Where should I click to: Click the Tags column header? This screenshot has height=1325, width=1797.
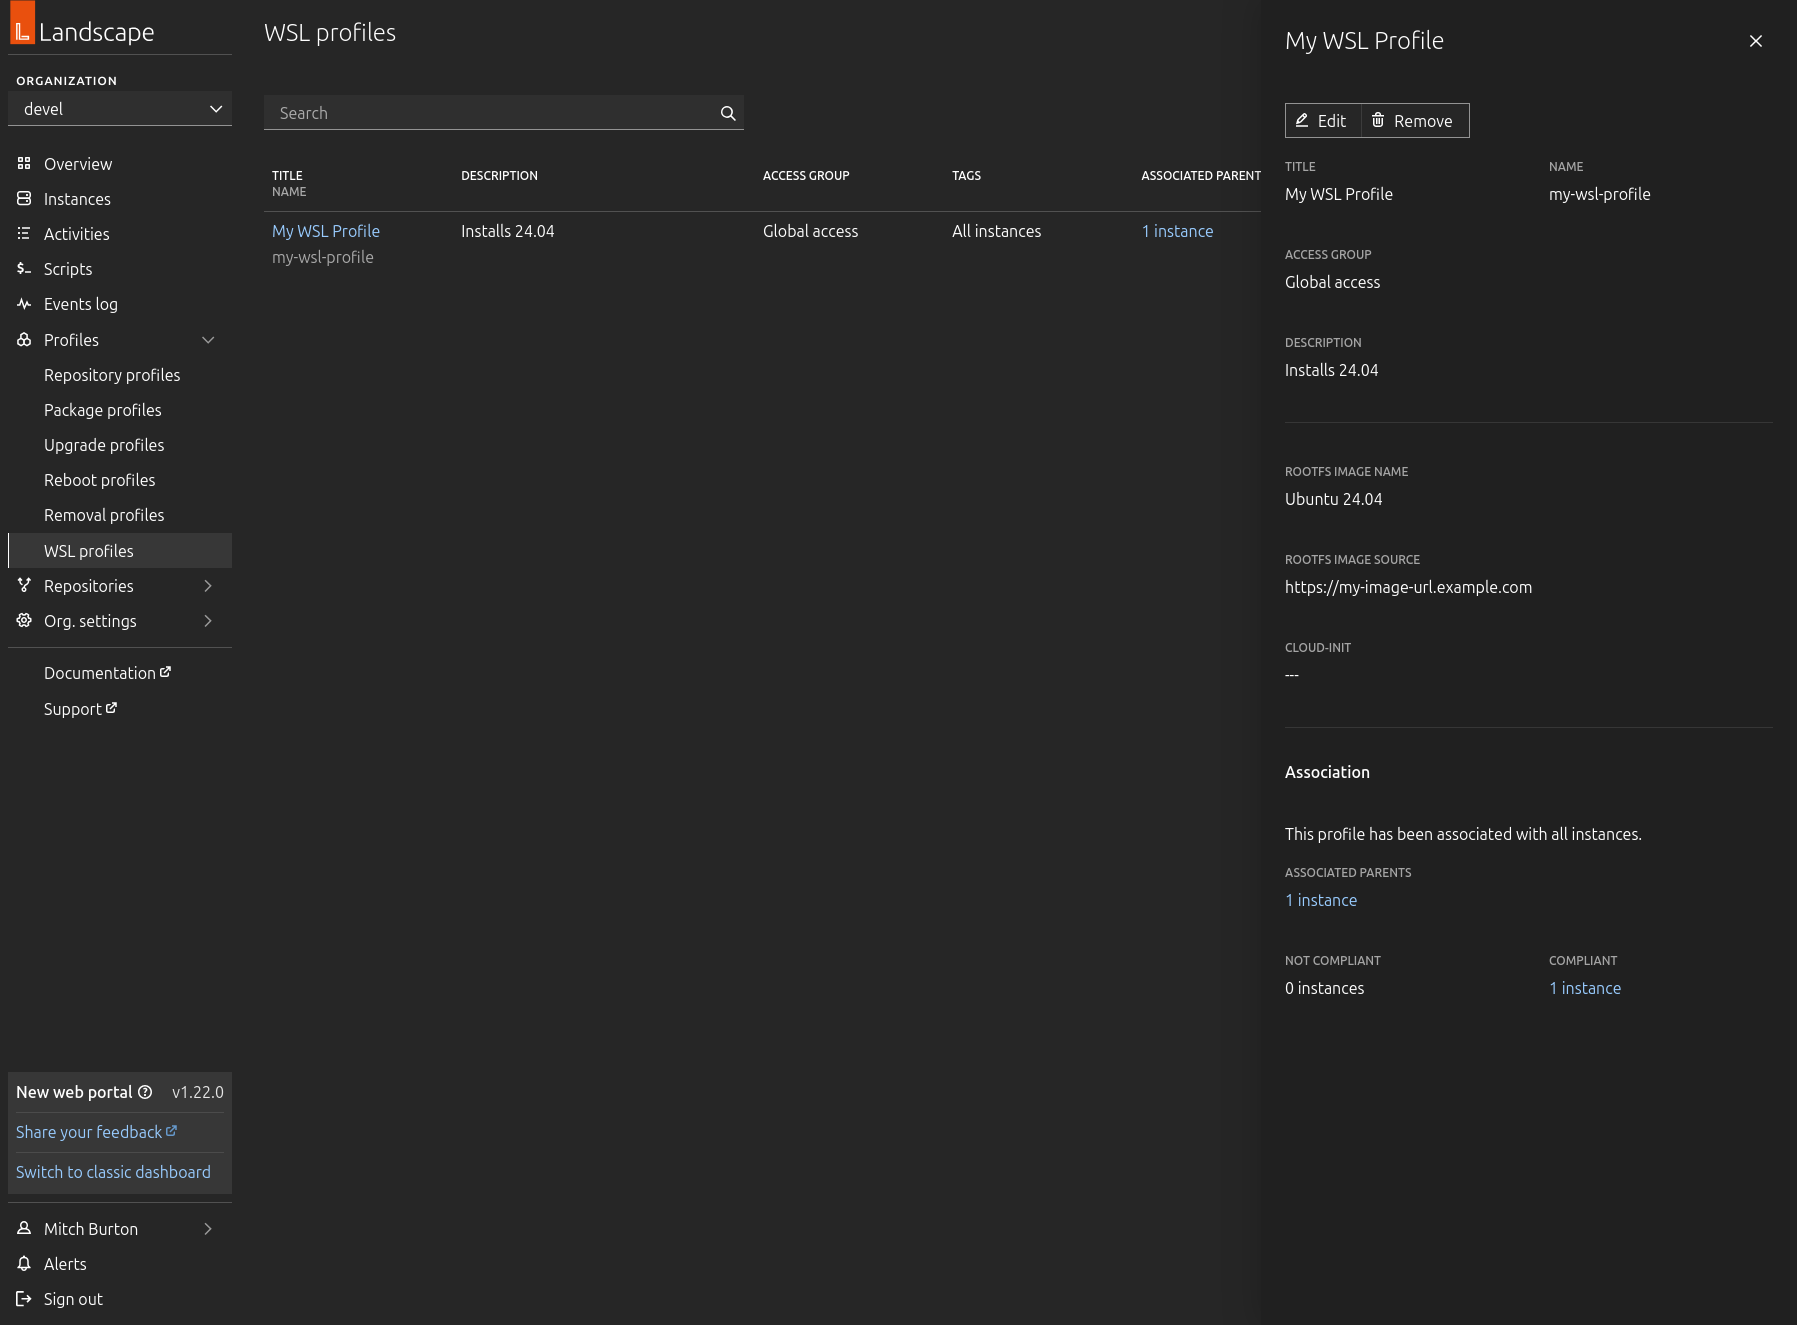(x=966, y=176)
